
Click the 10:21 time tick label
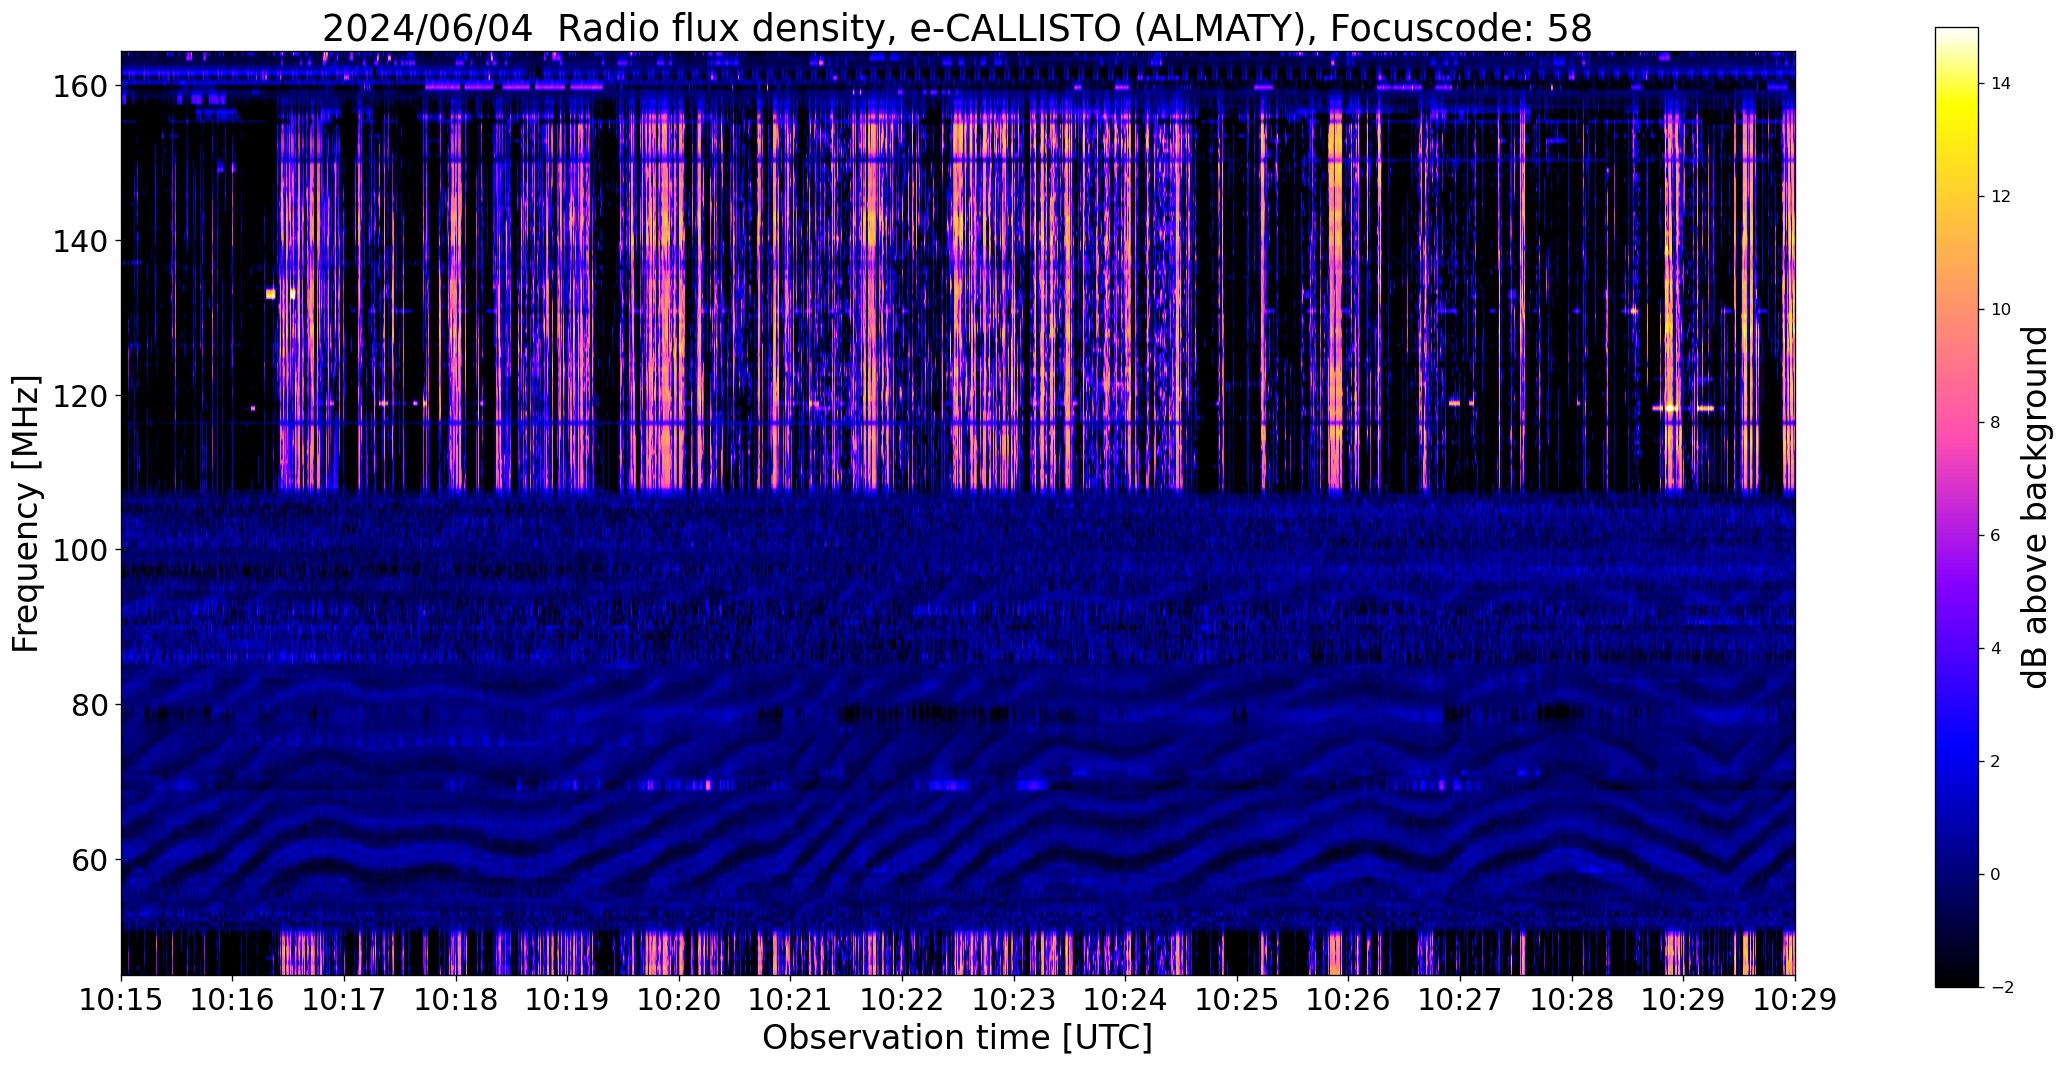pos(790,1000)
